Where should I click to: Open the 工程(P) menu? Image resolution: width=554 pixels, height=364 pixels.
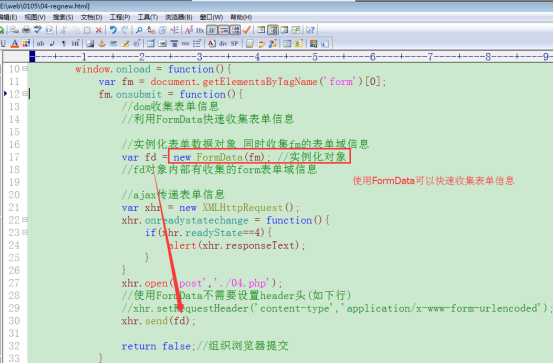tap(120, 17)
